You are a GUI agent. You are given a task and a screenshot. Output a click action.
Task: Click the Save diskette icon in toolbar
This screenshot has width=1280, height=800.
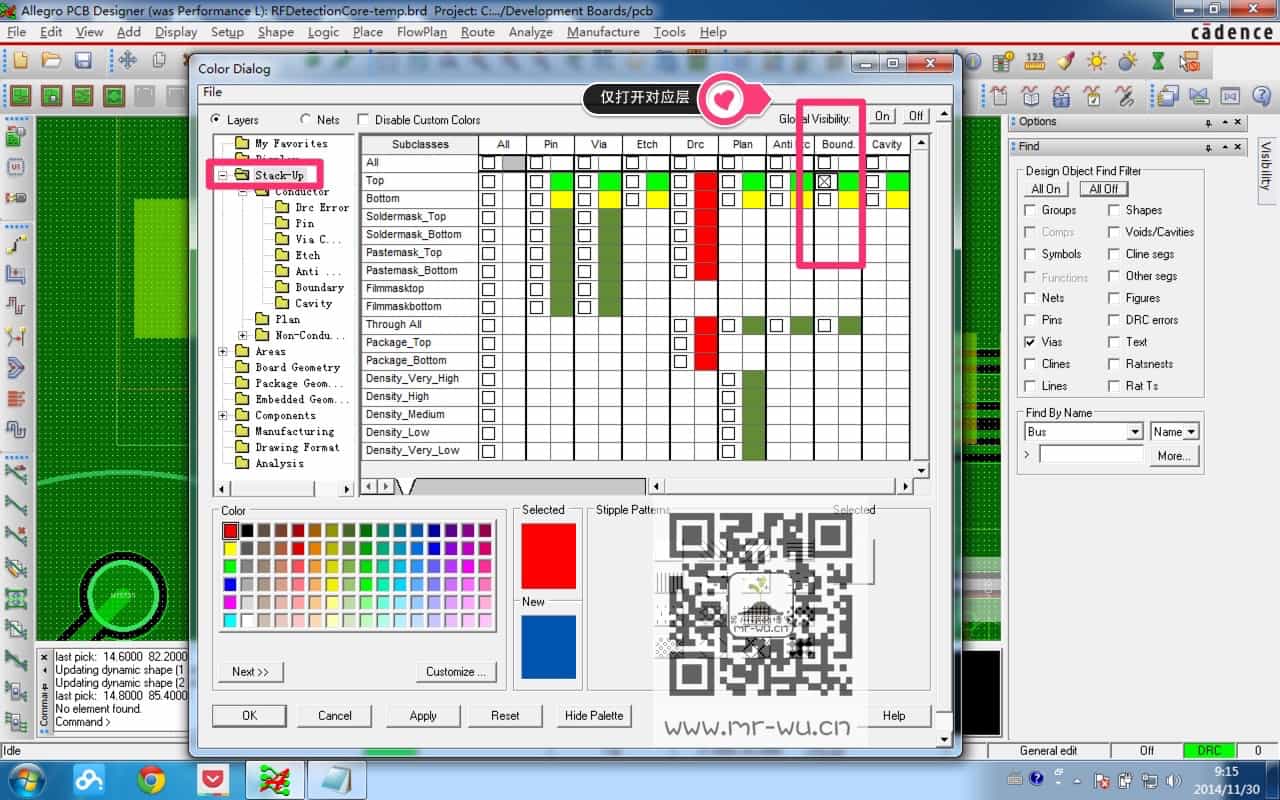(x=83, y=61)
